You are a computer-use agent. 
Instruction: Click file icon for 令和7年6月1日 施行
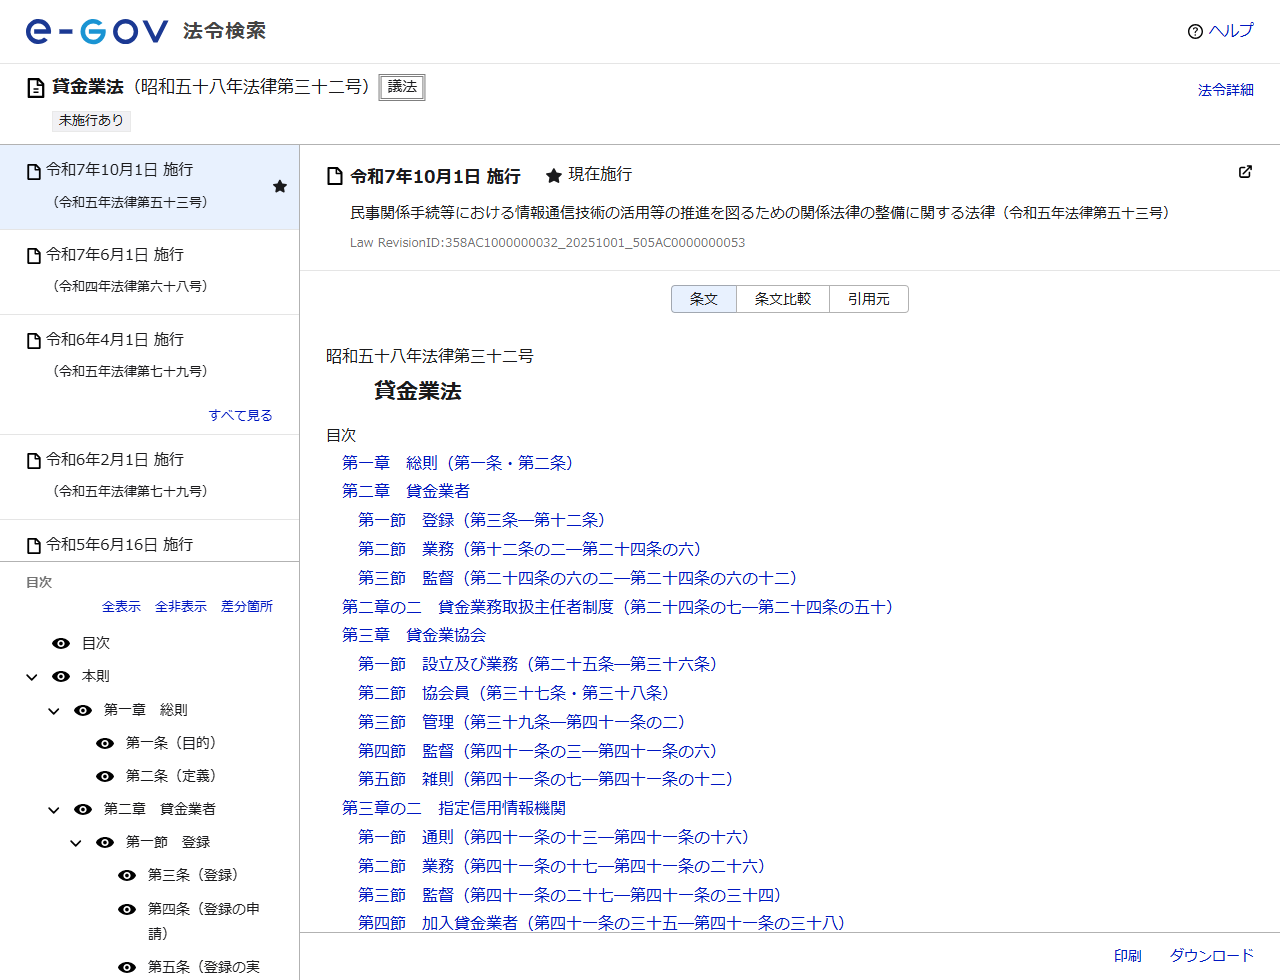pos(34,256)
